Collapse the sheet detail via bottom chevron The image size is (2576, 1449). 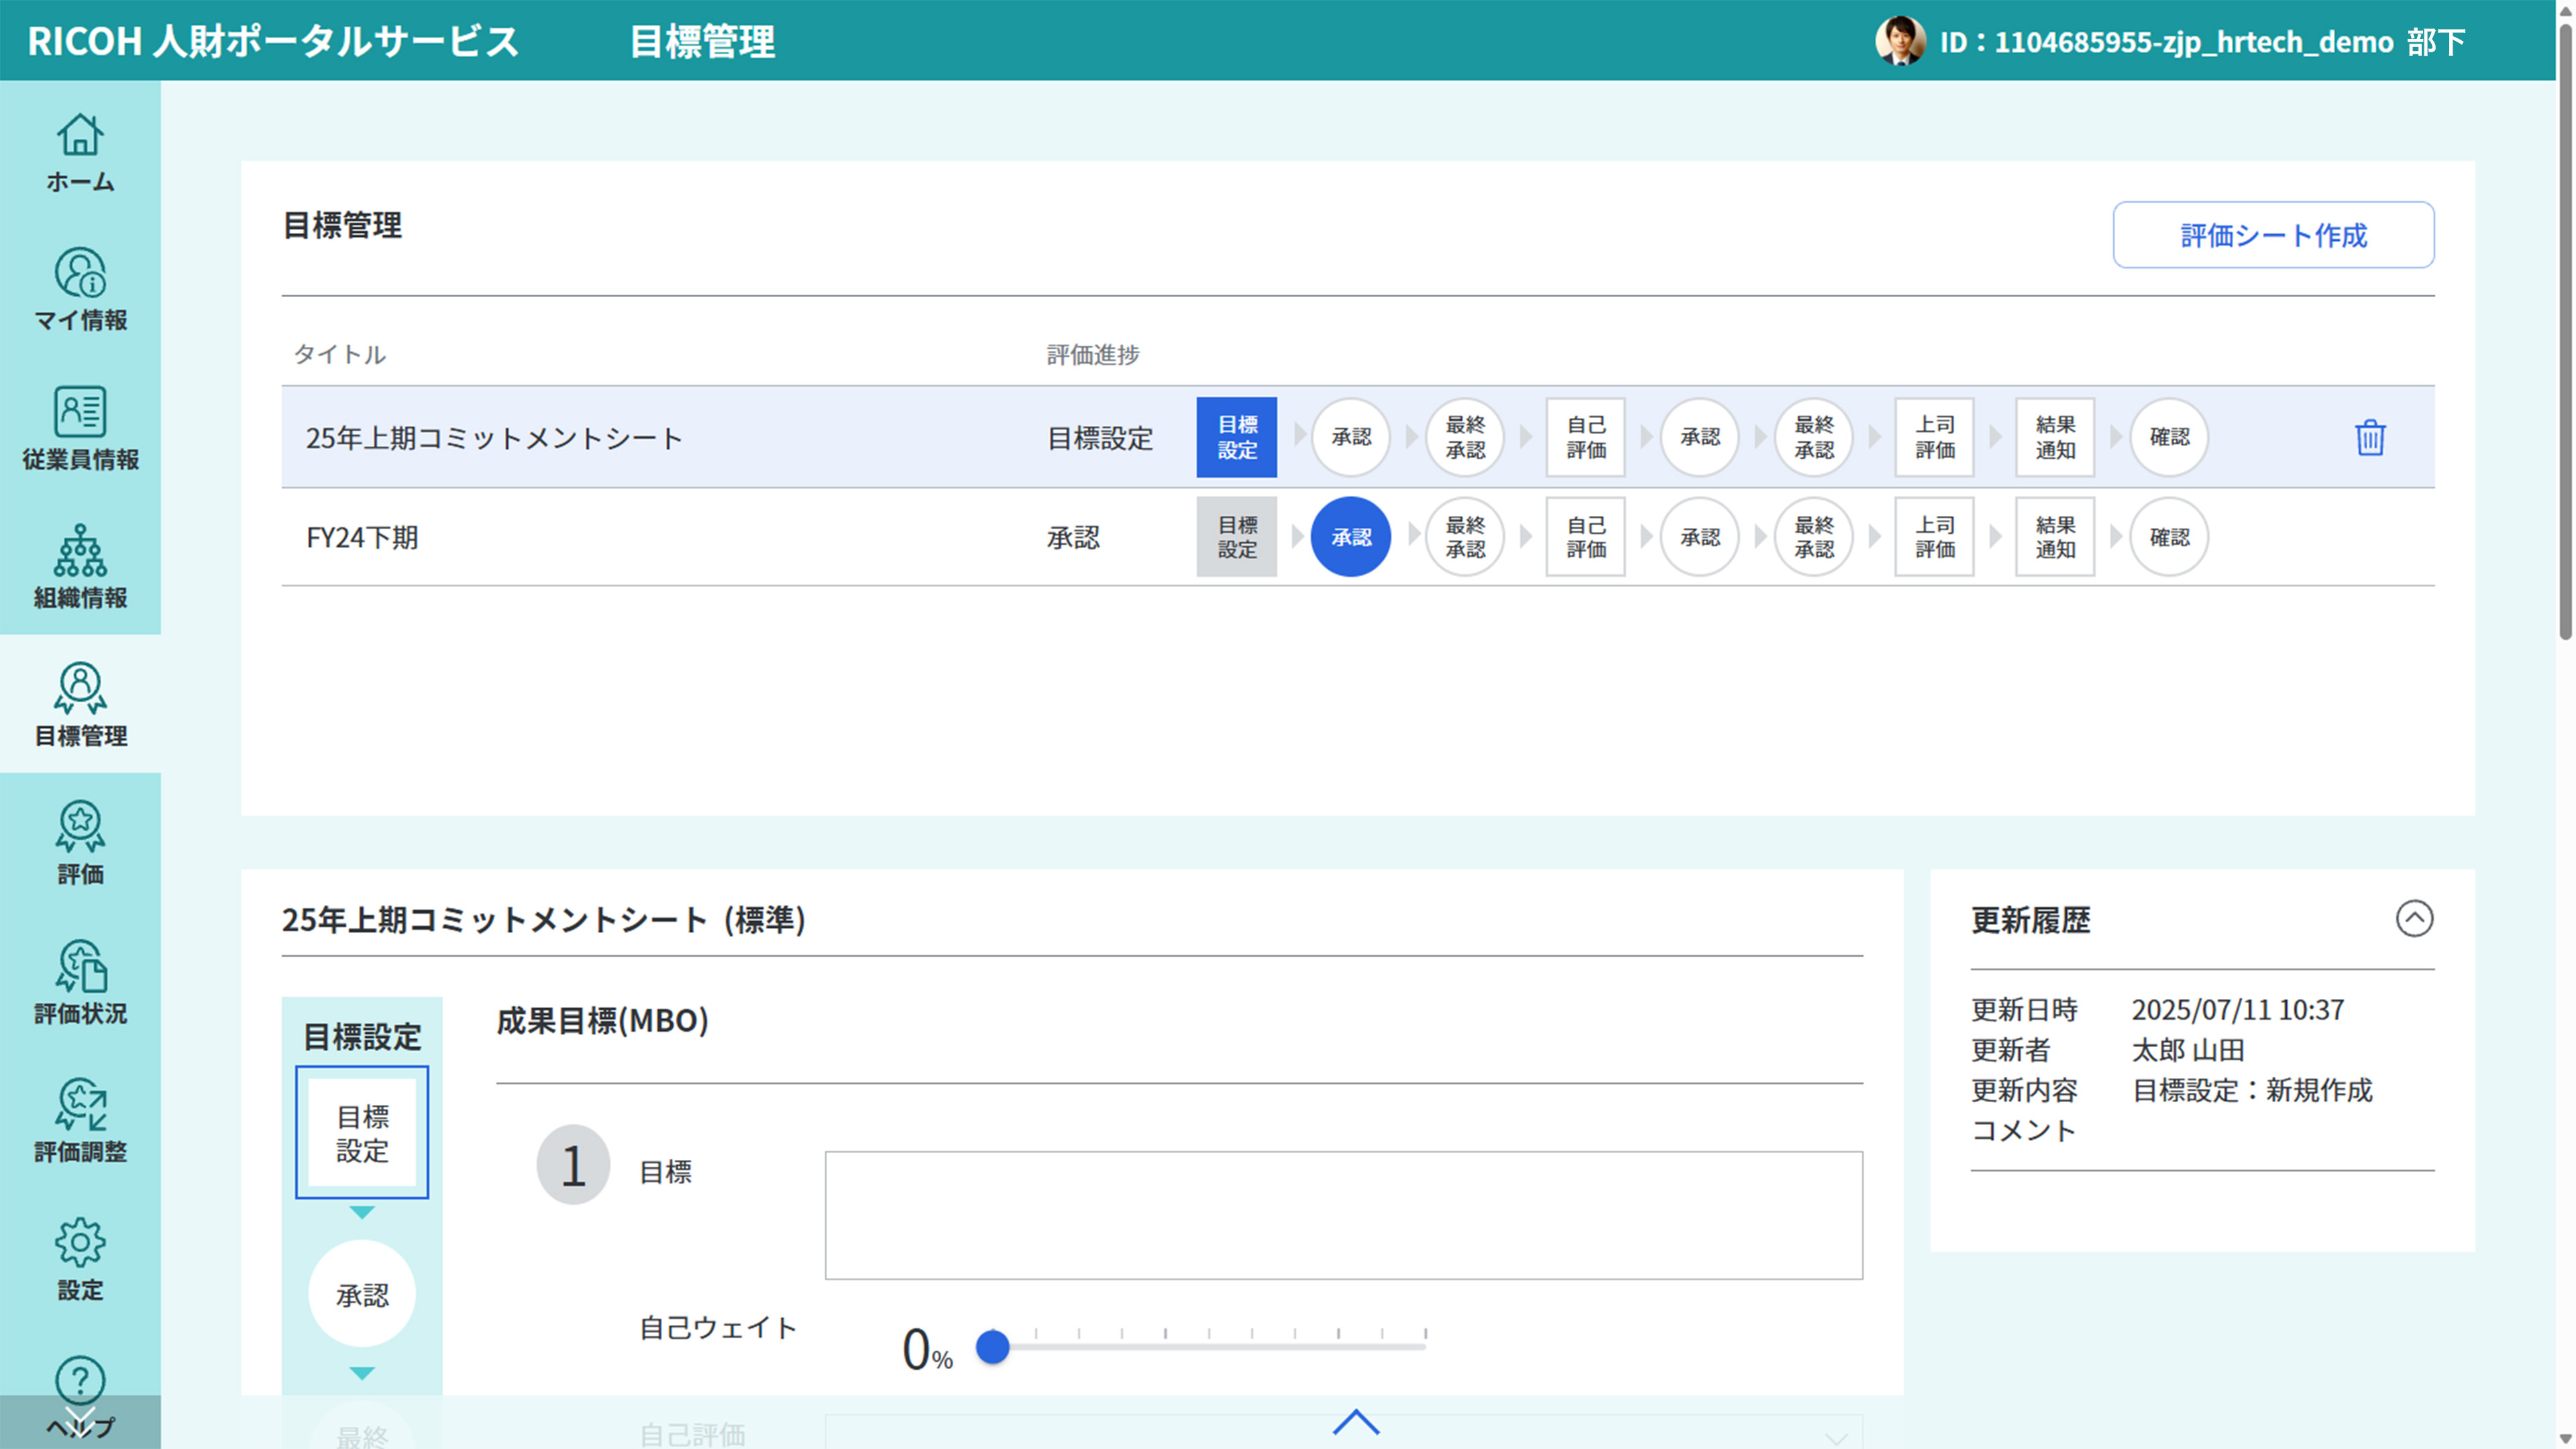1357,1424
